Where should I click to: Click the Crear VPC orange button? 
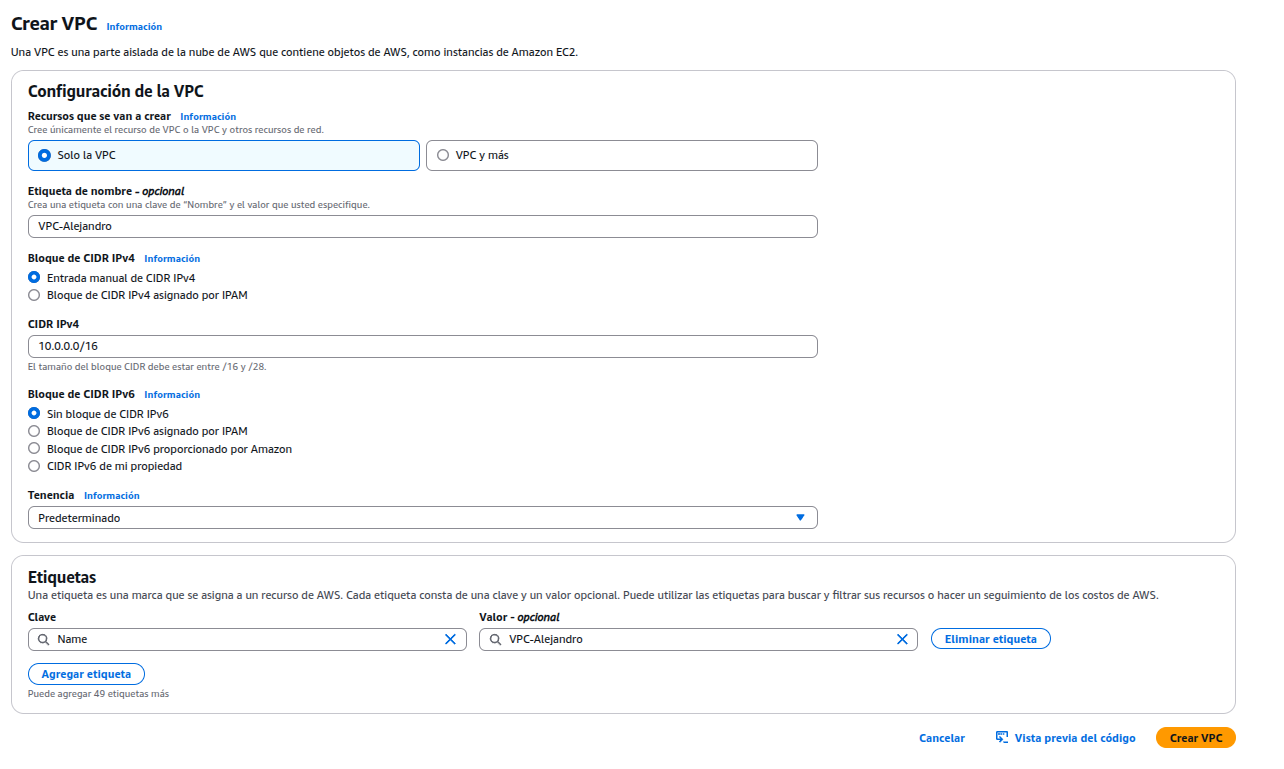click(1195, 738)
